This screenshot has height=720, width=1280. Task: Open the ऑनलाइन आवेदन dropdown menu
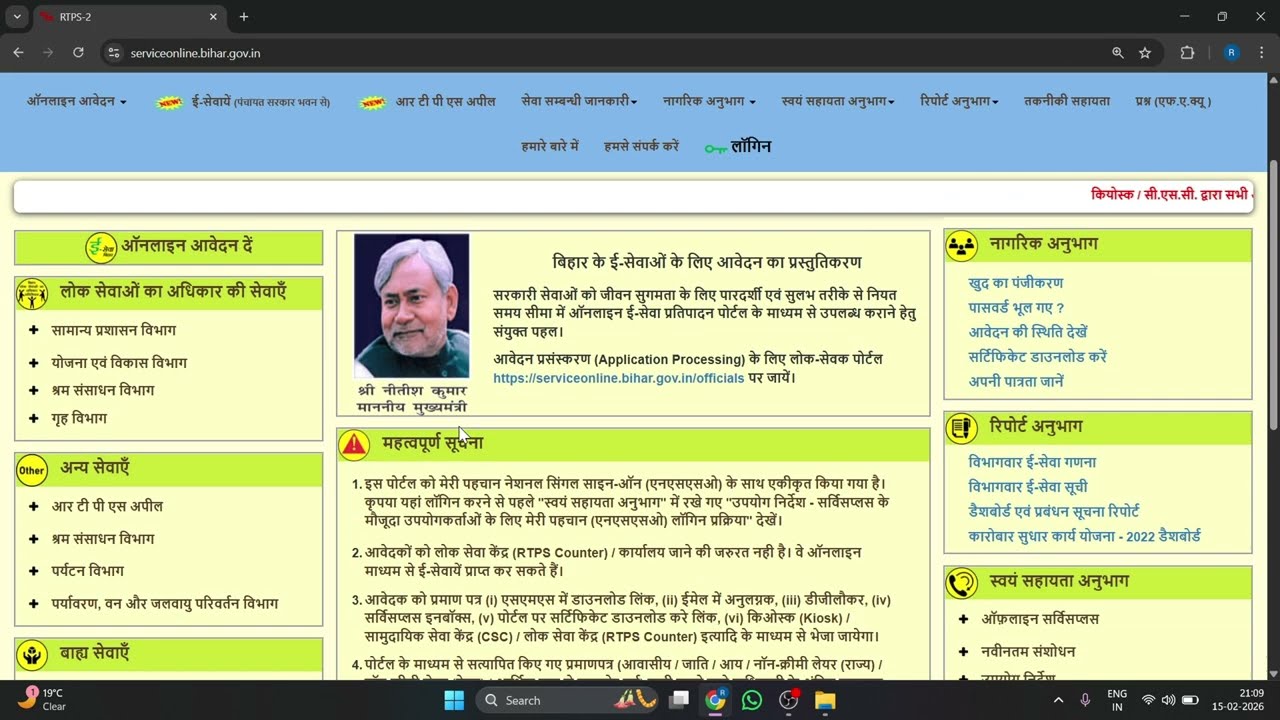point(77,101)
